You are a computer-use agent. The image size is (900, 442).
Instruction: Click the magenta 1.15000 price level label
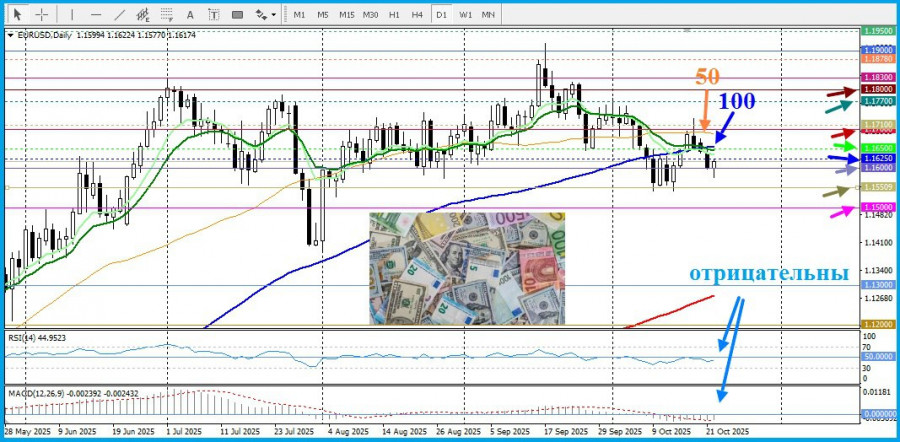[x=877, y=207]
